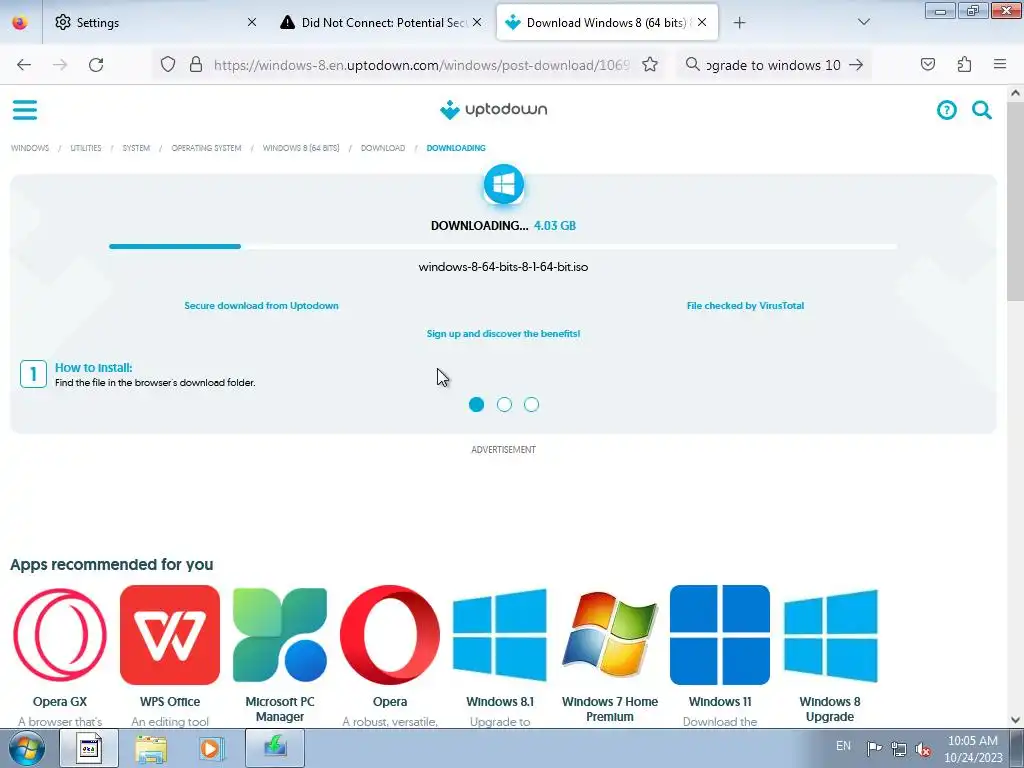Click the Windows 11 app icon
The image size is (1024, 768).
720,635
